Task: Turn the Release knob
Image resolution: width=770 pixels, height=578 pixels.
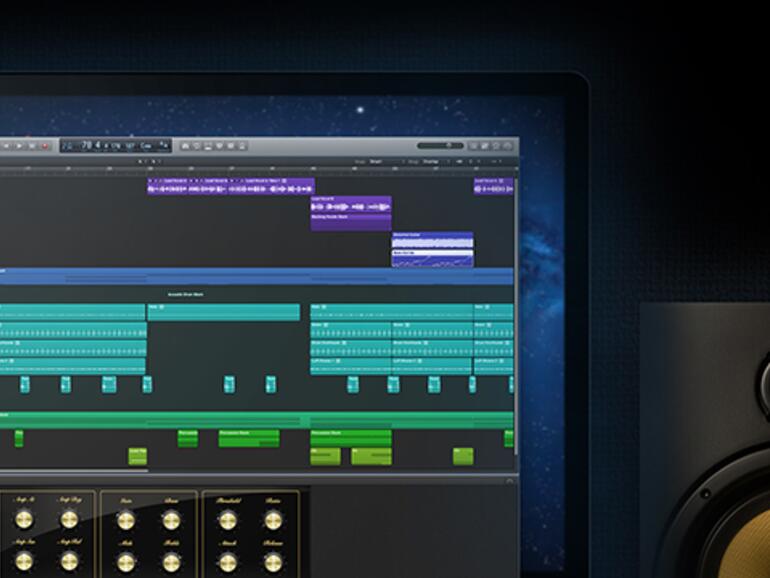Action: 273,563
